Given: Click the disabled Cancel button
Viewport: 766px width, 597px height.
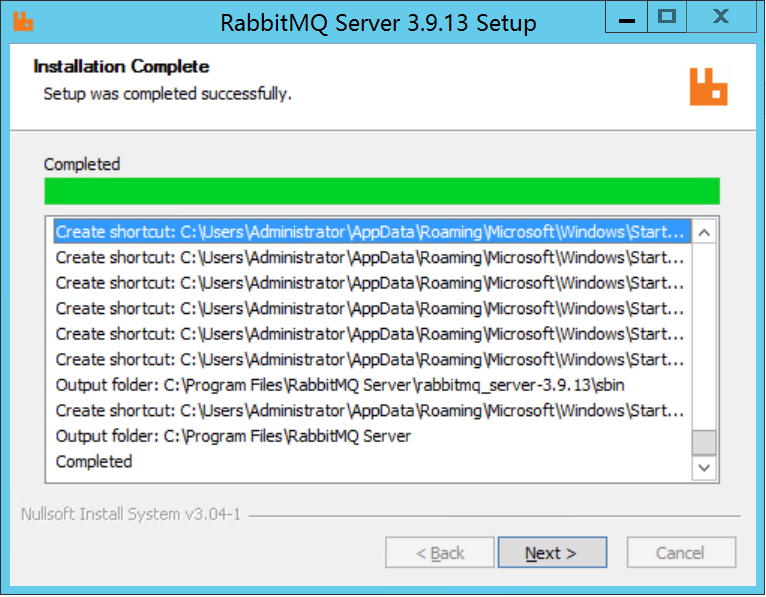Looking at the screenshot, I should point(681,553).
